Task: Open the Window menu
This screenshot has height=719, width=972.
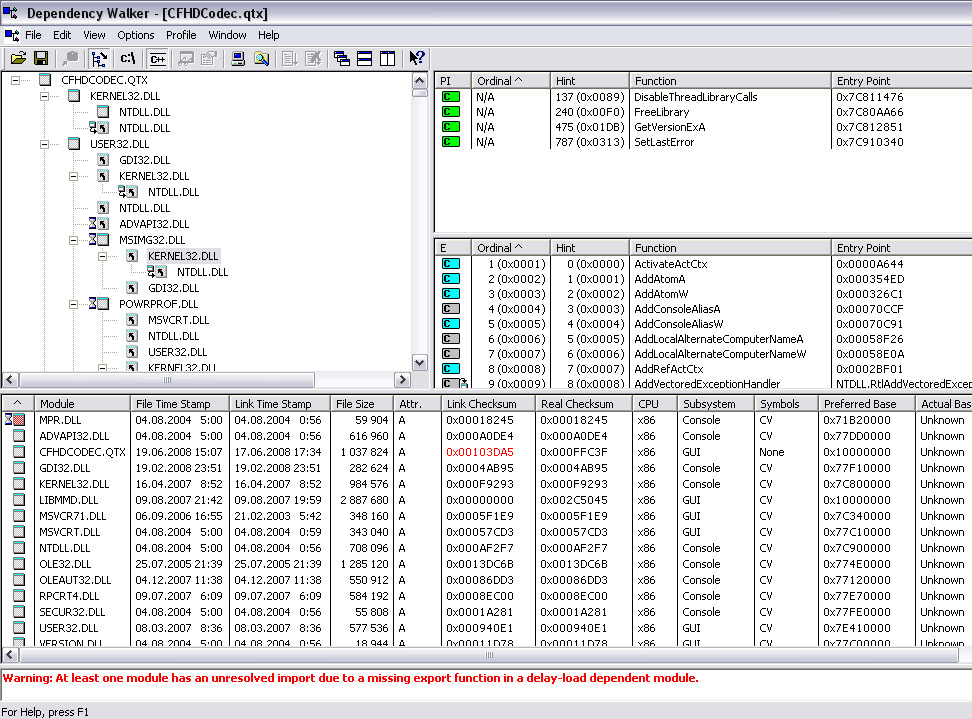Action: coord(228,35)
